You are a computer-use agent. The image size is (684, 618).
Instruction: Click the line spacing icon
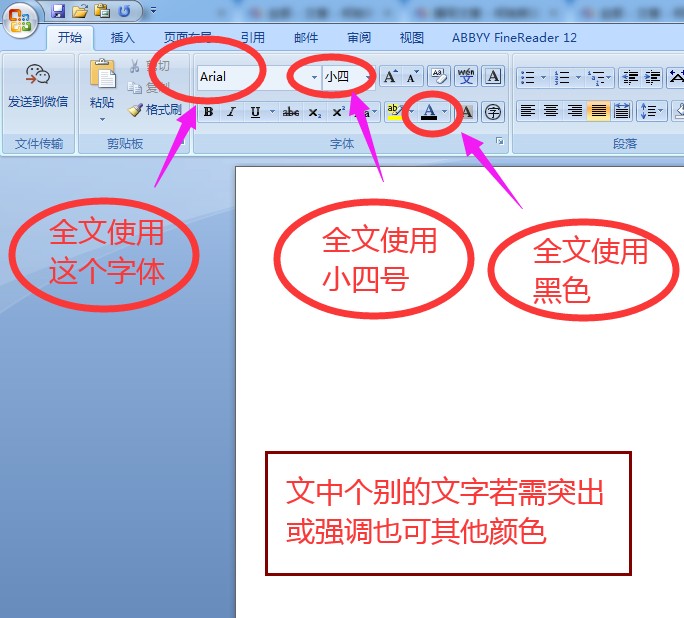(x=647, y=111)
